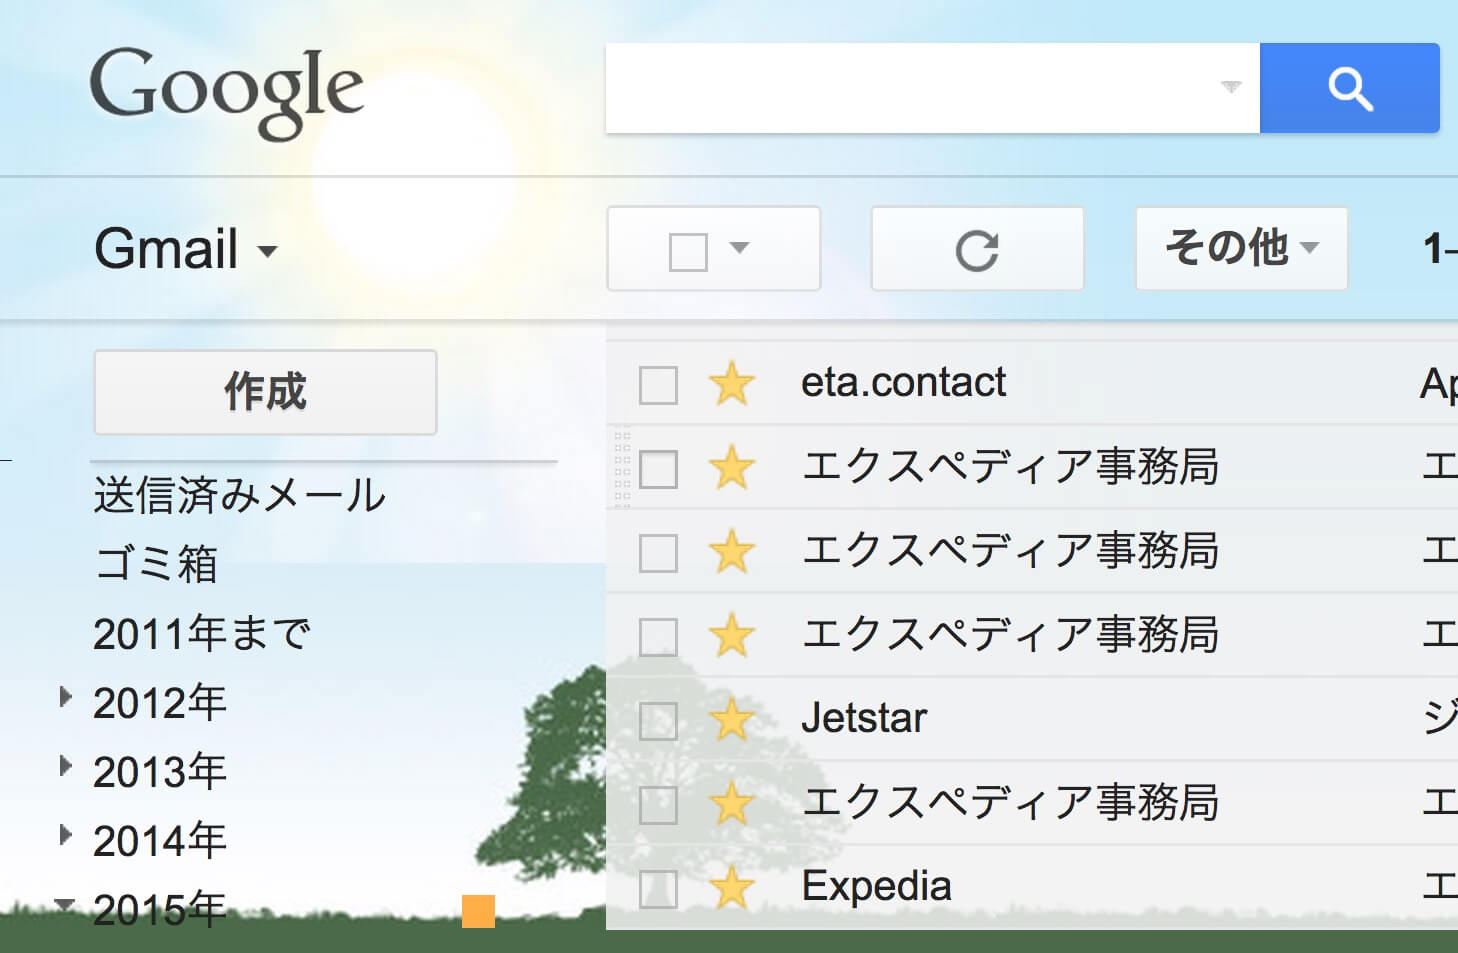Open 送信済みメール folder

click(x=240, y=495)
